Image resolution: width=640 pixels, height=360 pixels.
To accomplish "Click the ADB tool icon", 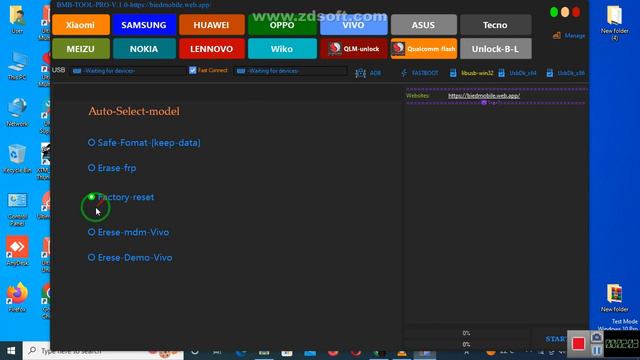I will pyautogui.click(x=360, y=73).
